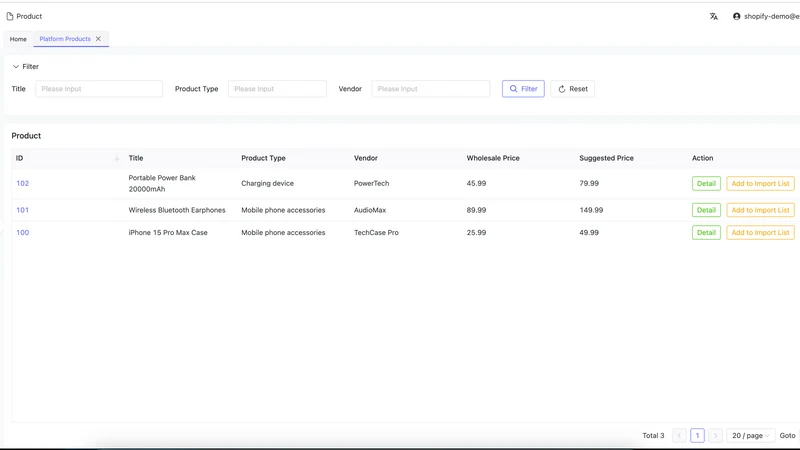Click the Suggested Price column header
Screen dimensions: 800x450
(606, 158)
